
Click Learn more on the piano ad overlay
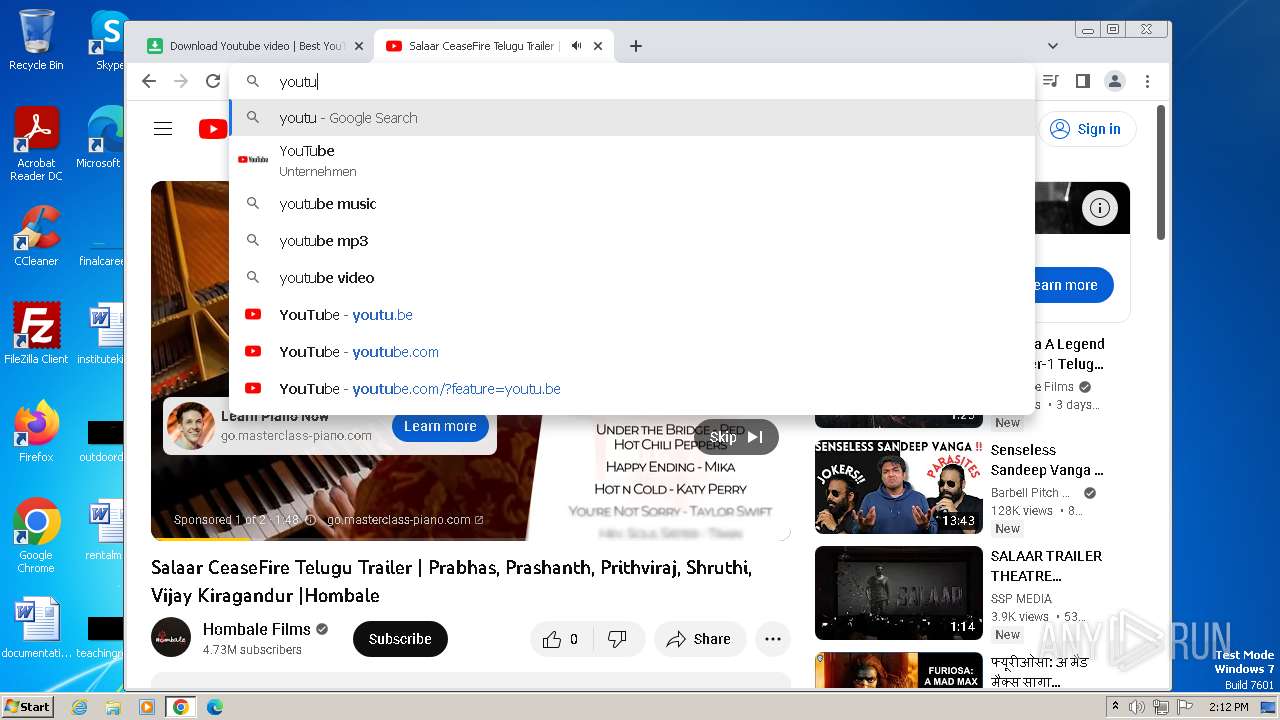[x=440, y=426]
